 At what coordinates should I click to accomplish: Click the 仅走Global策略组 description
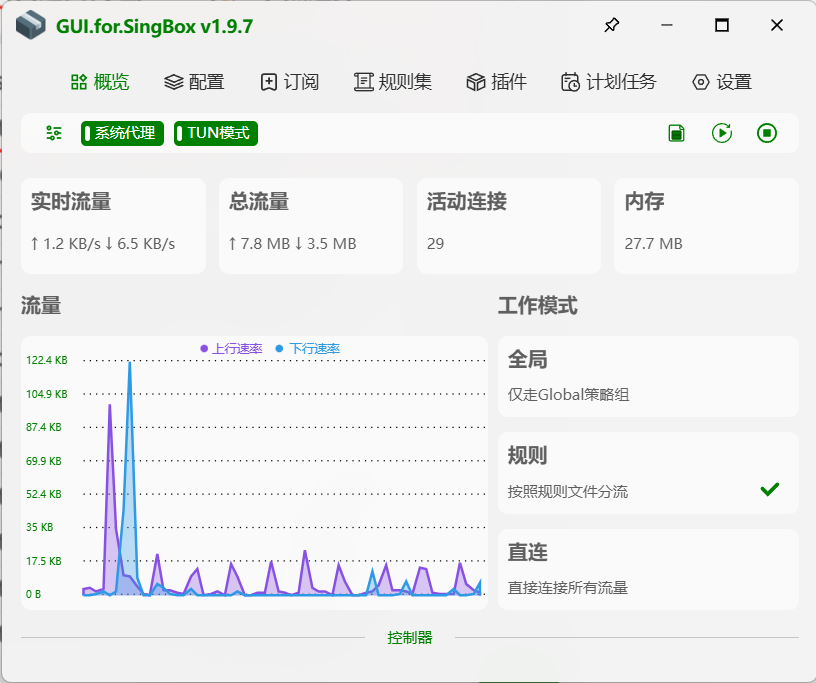point(568,395)
